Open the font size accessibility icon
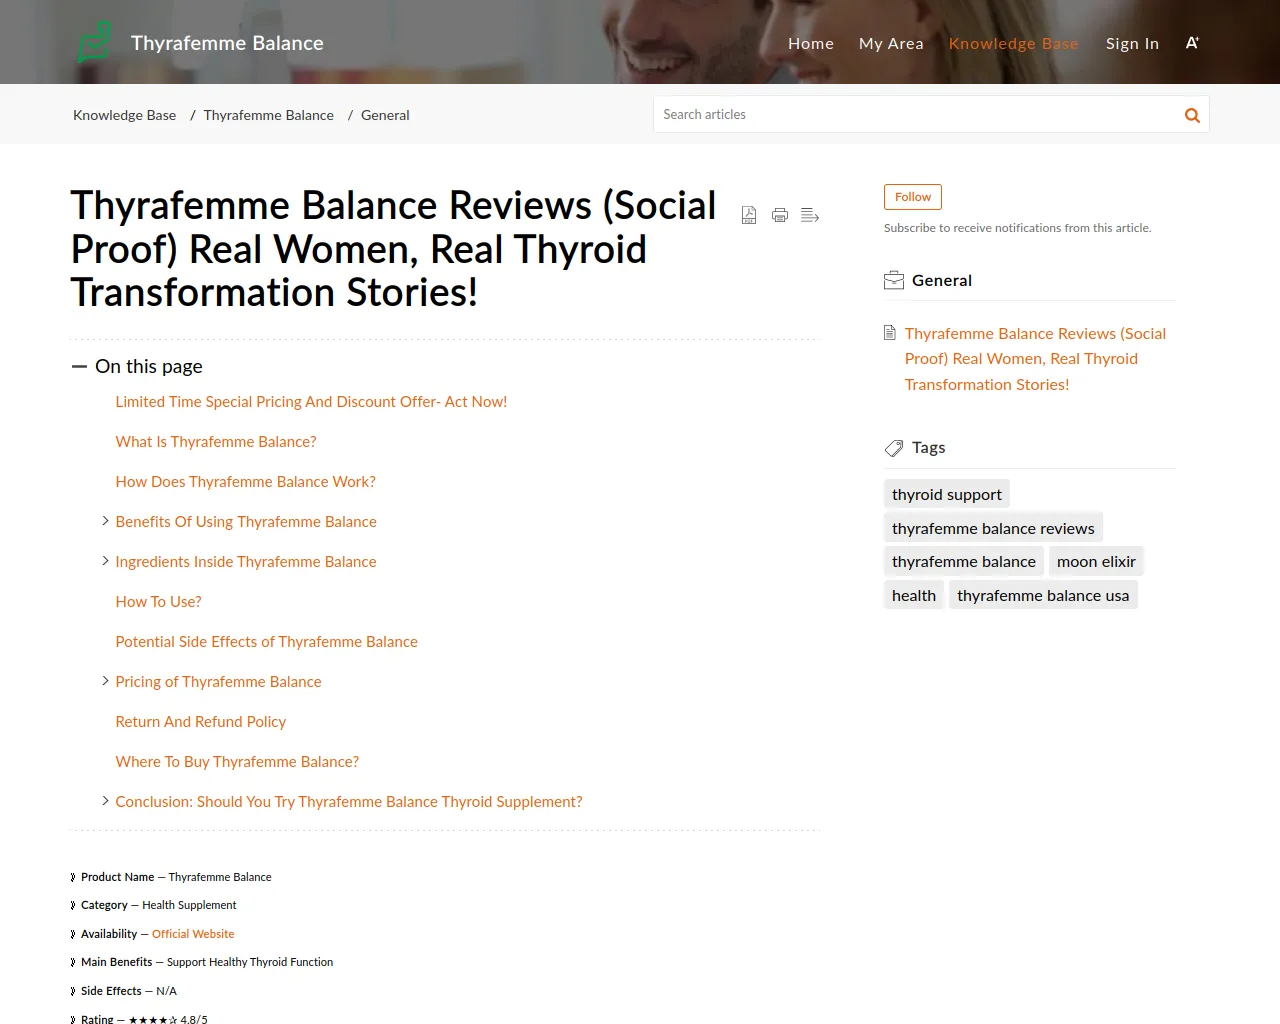The width and height of the screenshot is (1280, 1024). 1192,43
